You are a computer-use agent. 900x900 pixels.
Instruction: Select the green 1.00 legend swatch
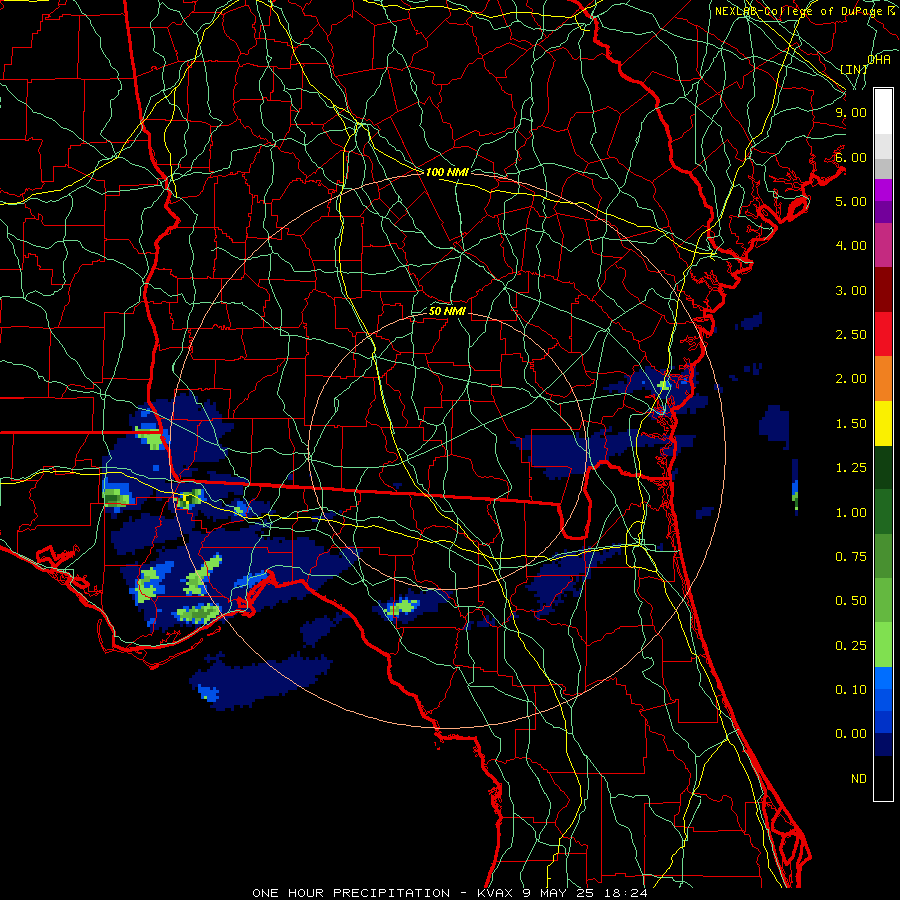(x=883, y=512)
